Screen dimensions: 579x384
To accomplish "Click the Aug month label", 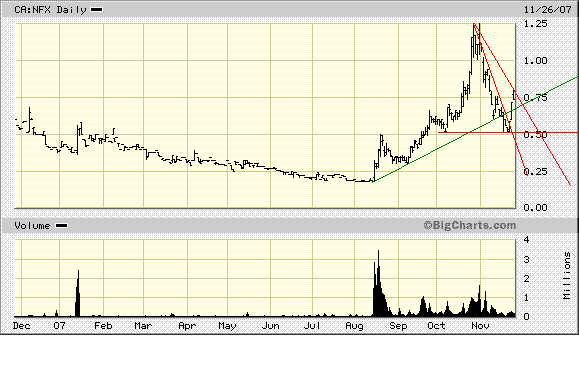I will point(354,326).
